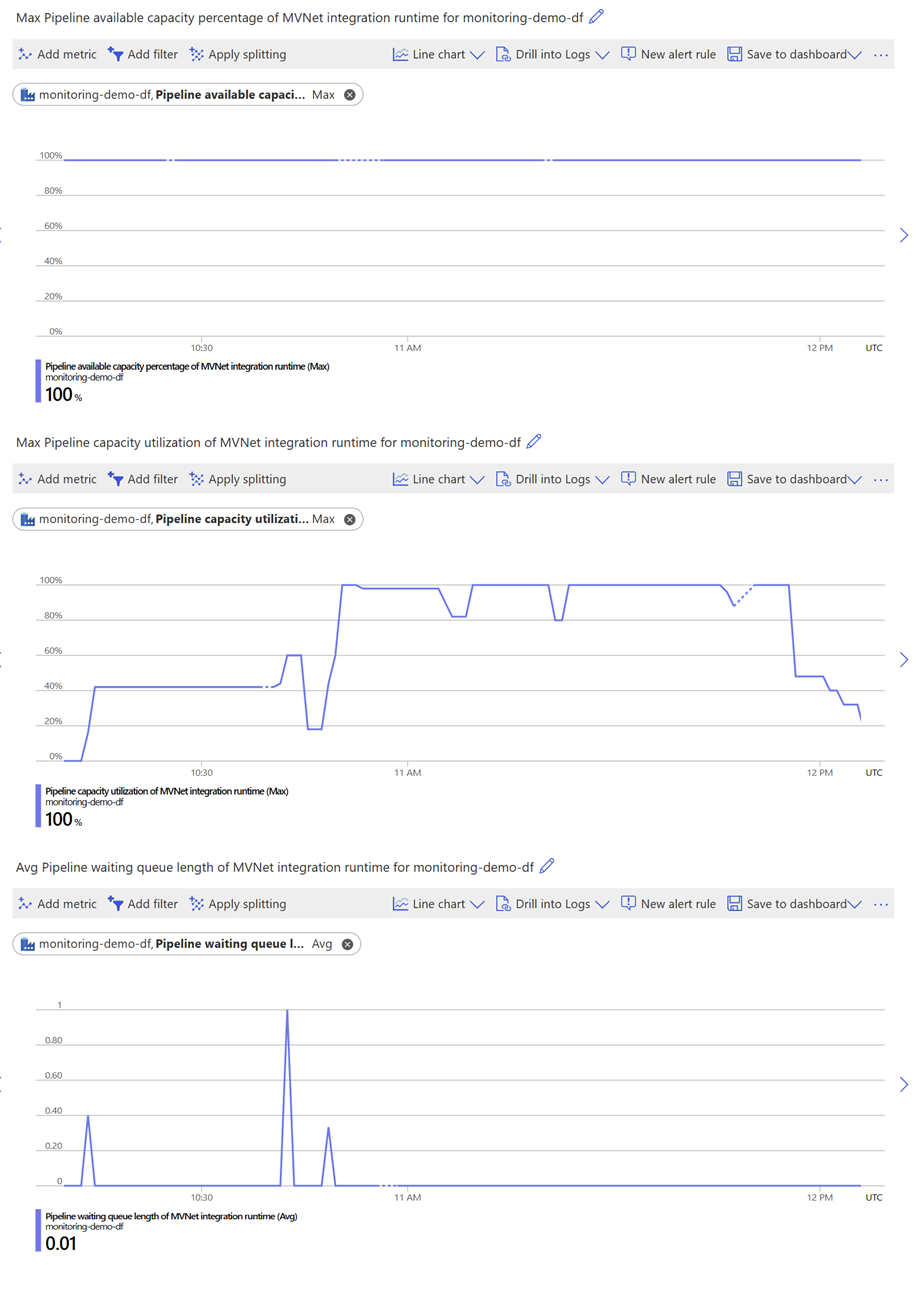Click the Drill into Logs icon on the first chart
This screenshot has height=1296, width=921.
[x=504, y=54]
